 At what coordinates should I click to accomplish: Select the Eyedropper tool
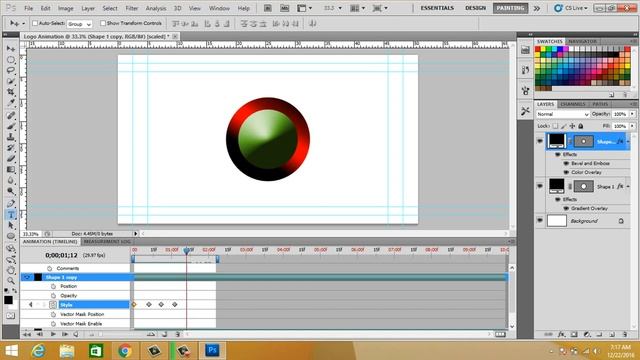click(x=11, y=102)
